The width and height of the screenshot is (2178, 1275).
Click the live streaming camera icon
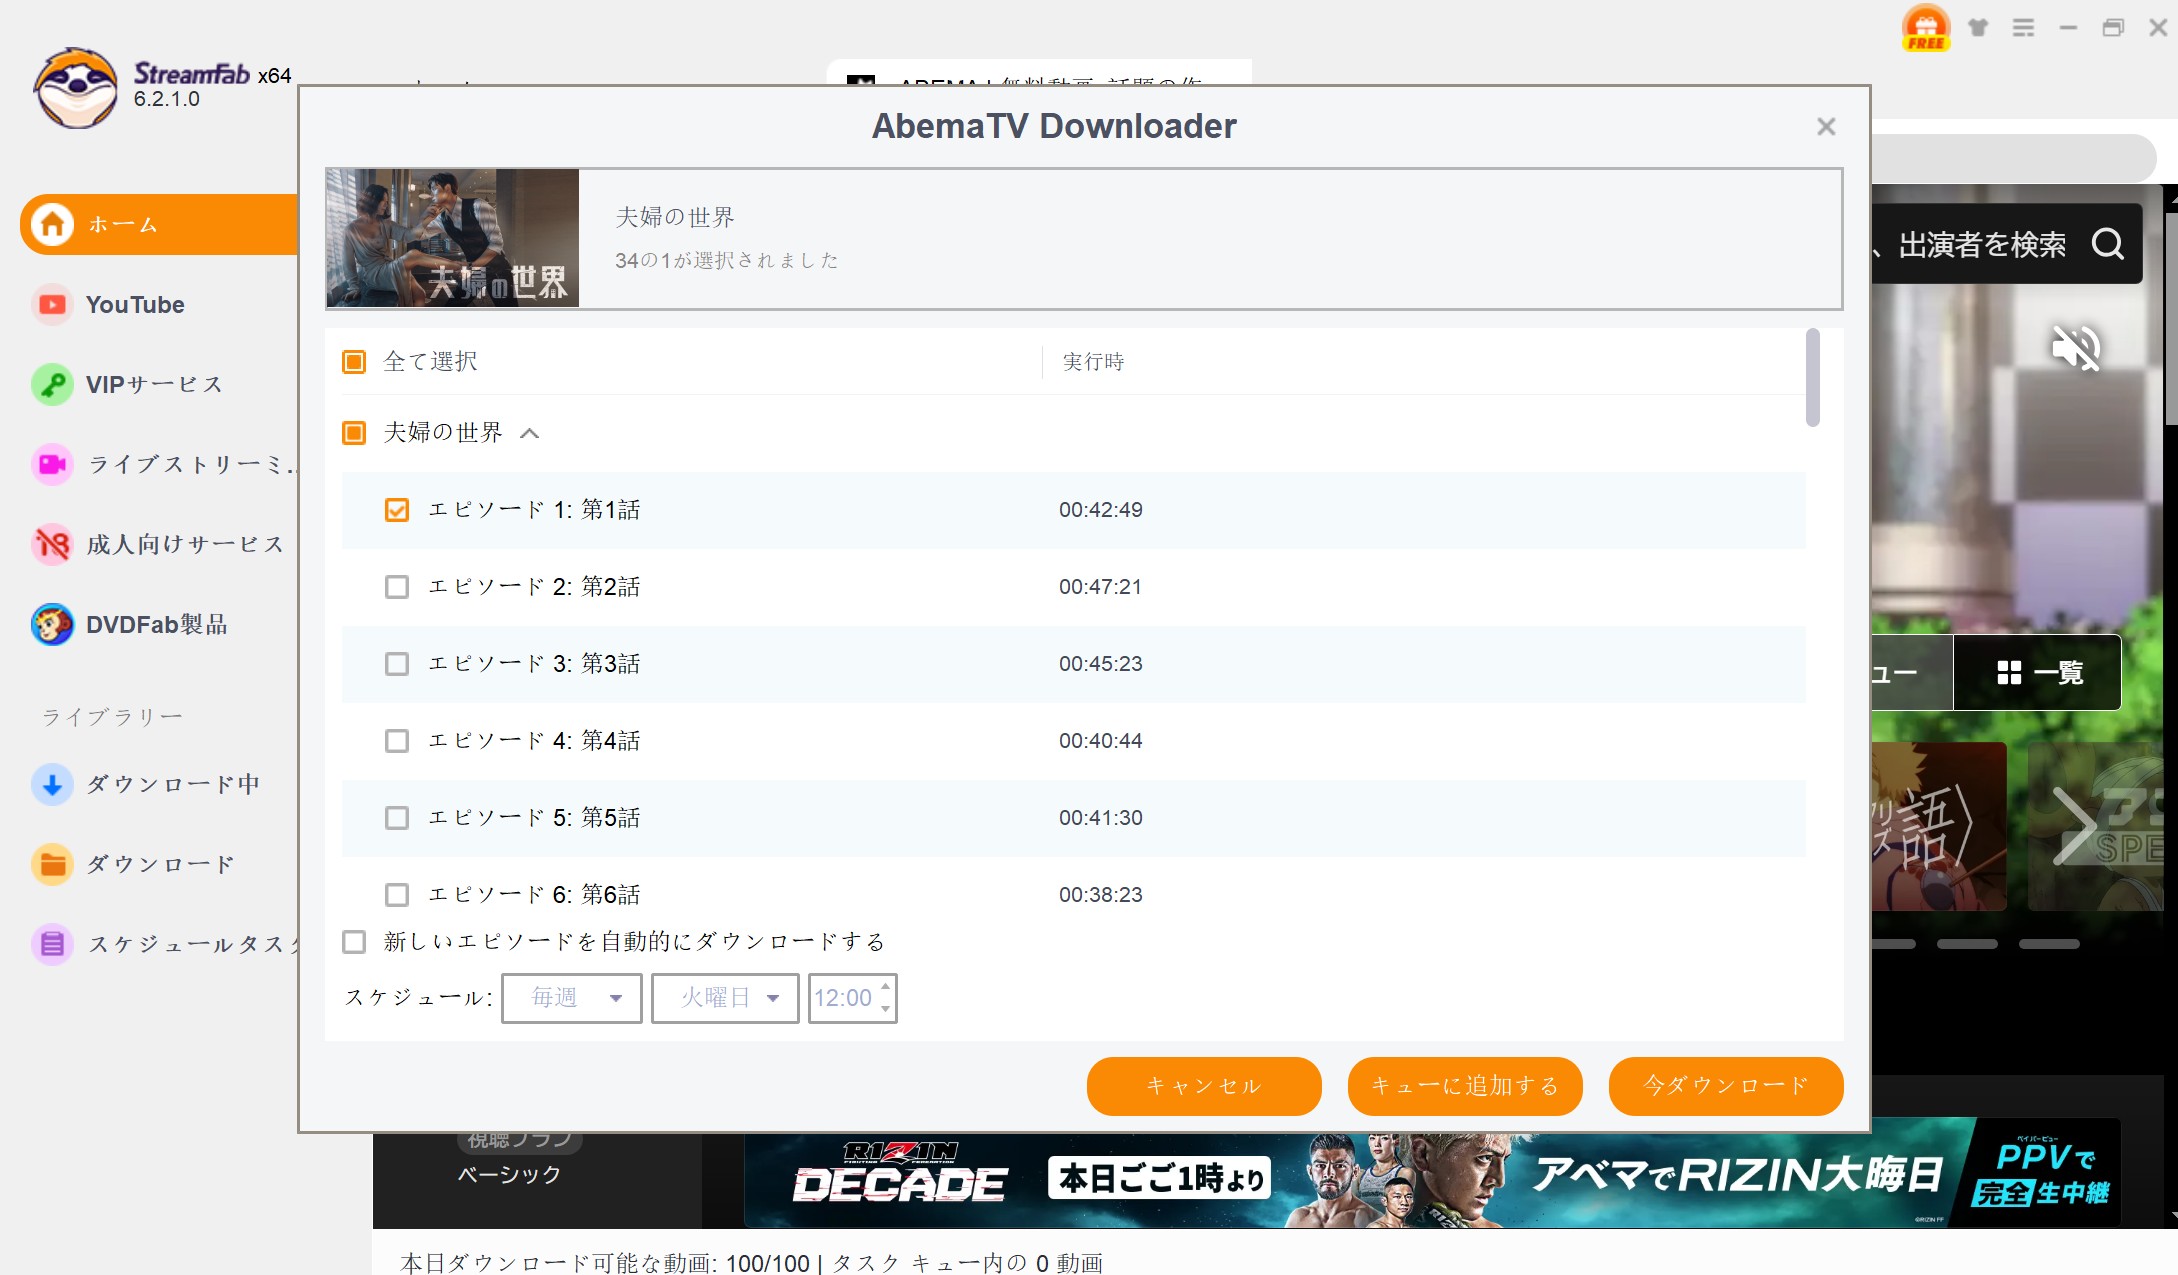[x=52, y=464]
